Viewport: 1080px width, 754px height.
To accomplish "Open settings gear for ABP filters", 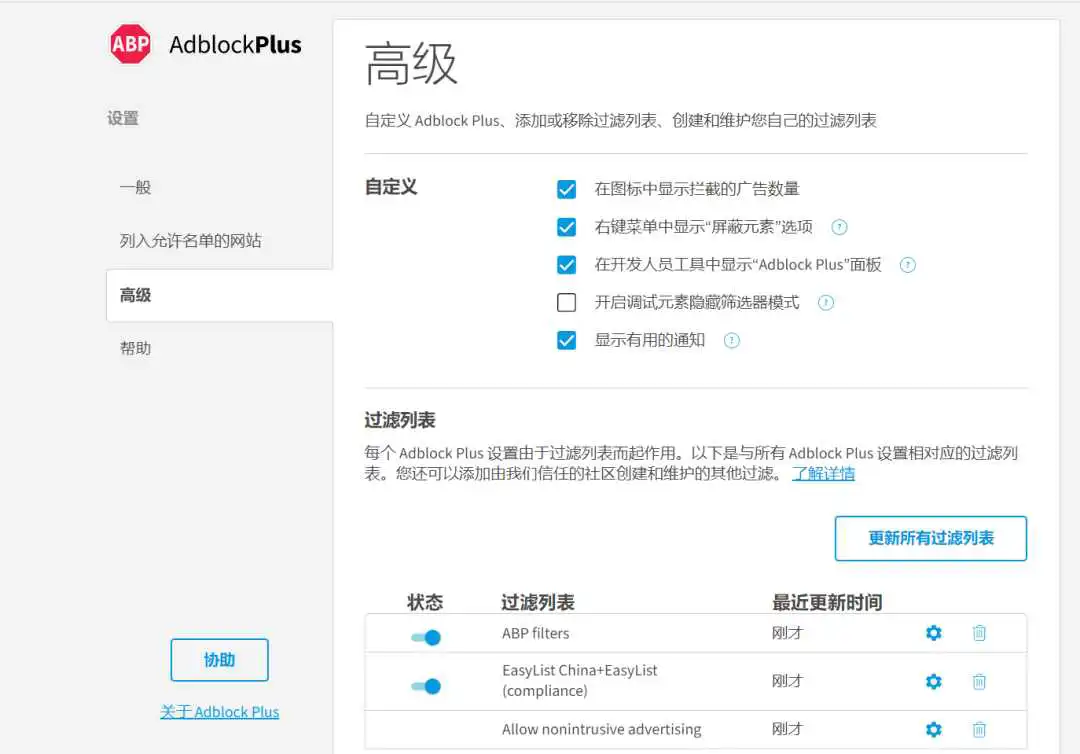I will [x=933, y=633].
